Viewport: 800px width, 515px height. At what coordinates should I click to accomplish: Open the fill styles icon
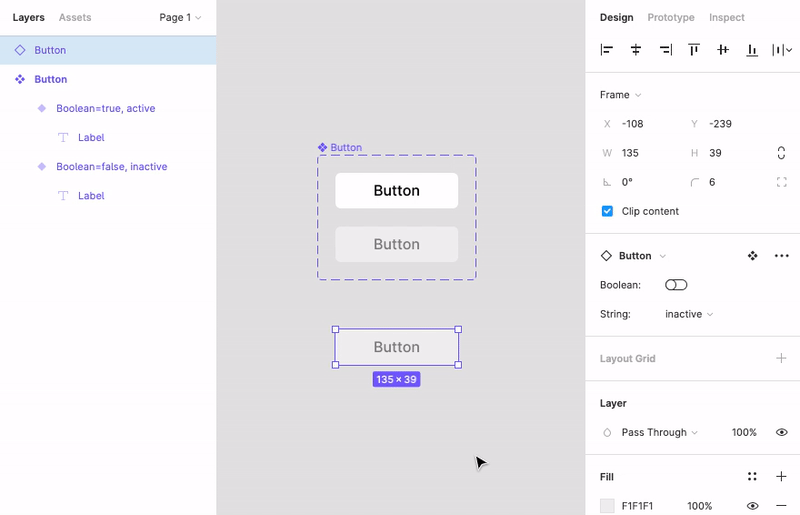(752, 477)
